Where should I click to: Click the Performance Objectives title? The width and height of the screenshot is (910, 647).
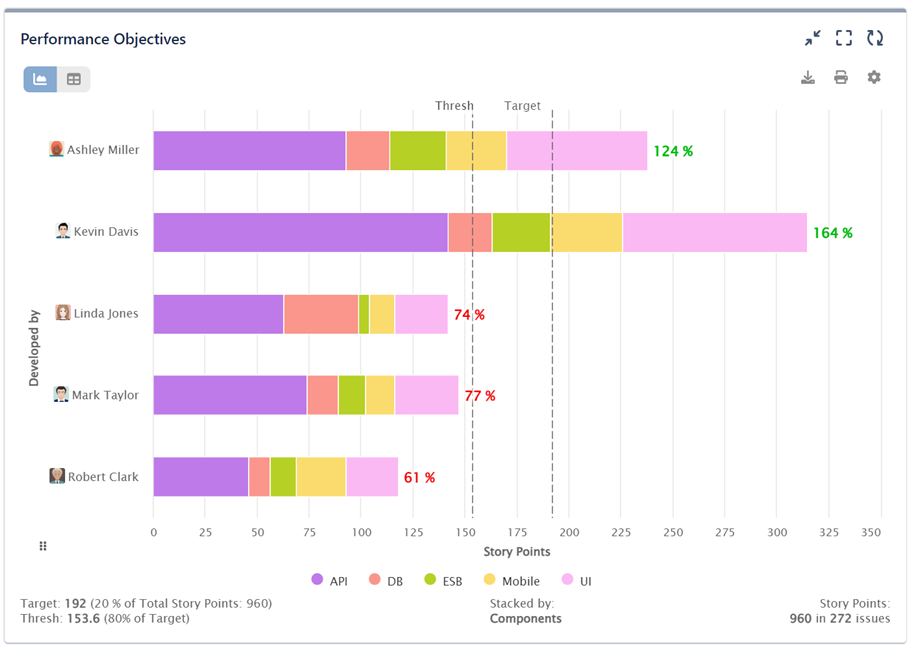click(x=103, y=39)
